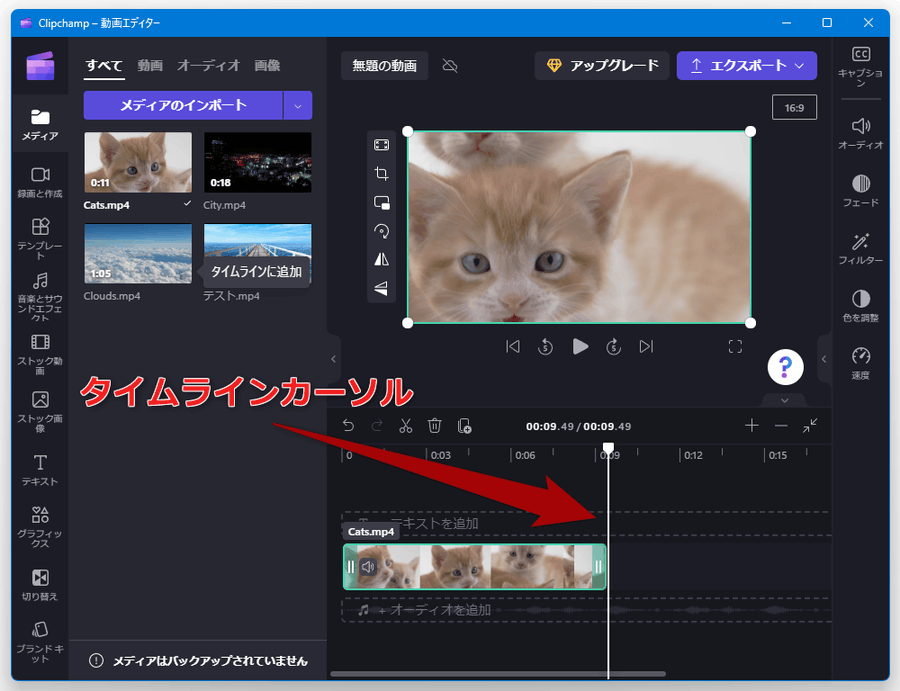900x691 pixels.
Task: Select the Cats.mp4 media thumbnail
Action: [x=138, y=162]
